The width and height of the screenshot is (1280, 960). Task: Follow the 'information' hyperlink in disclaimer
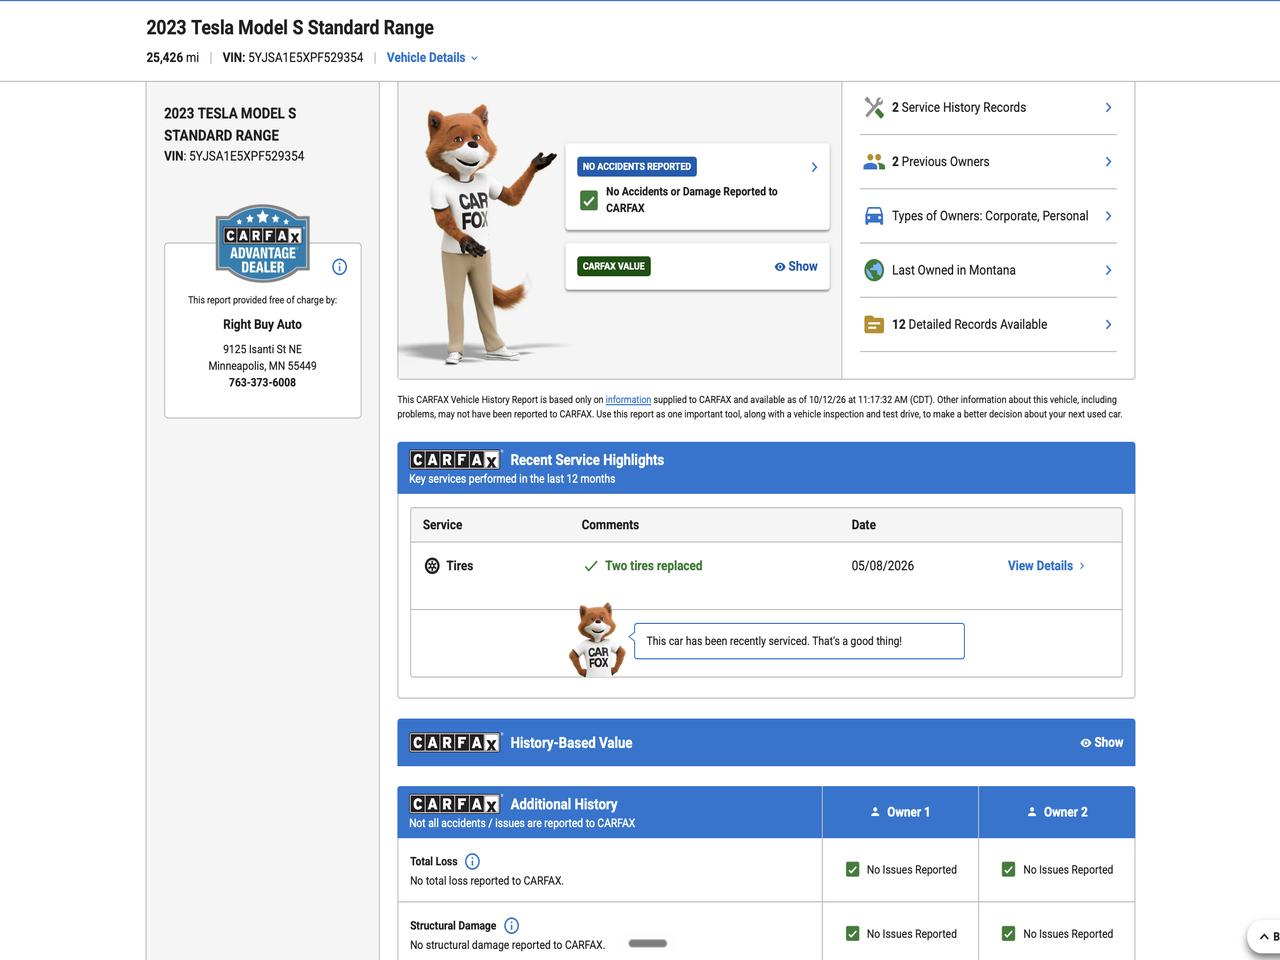coord(628,400)
